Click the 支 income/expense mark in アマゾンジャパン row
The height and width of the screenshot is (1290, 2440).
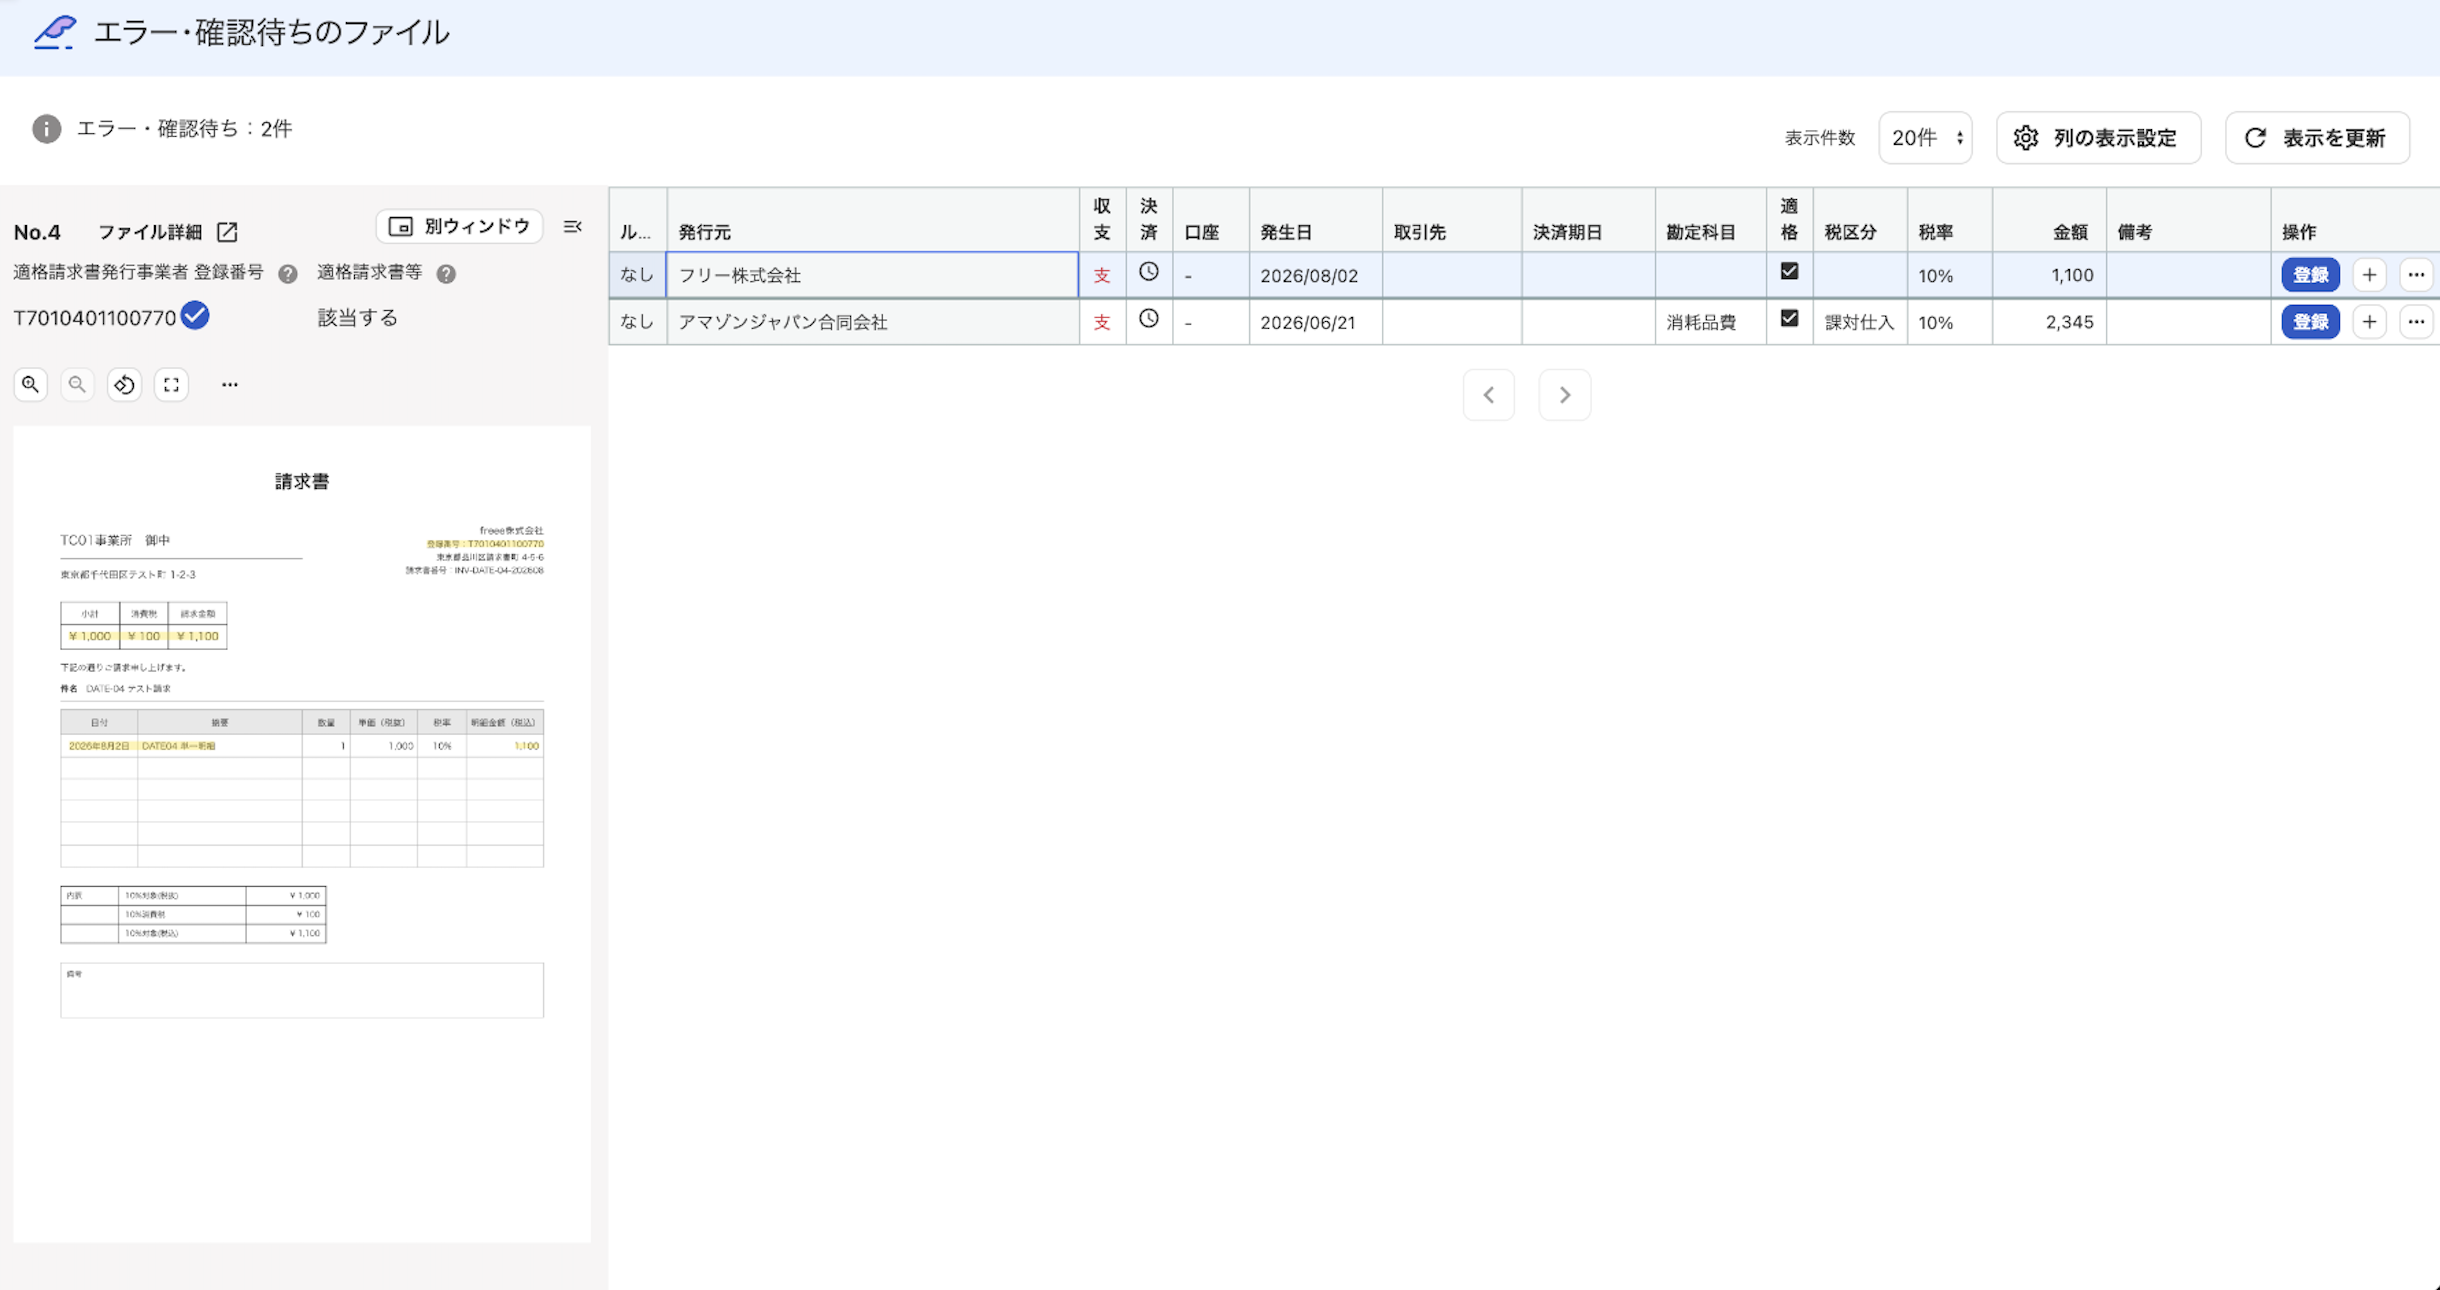[1102, 322]
